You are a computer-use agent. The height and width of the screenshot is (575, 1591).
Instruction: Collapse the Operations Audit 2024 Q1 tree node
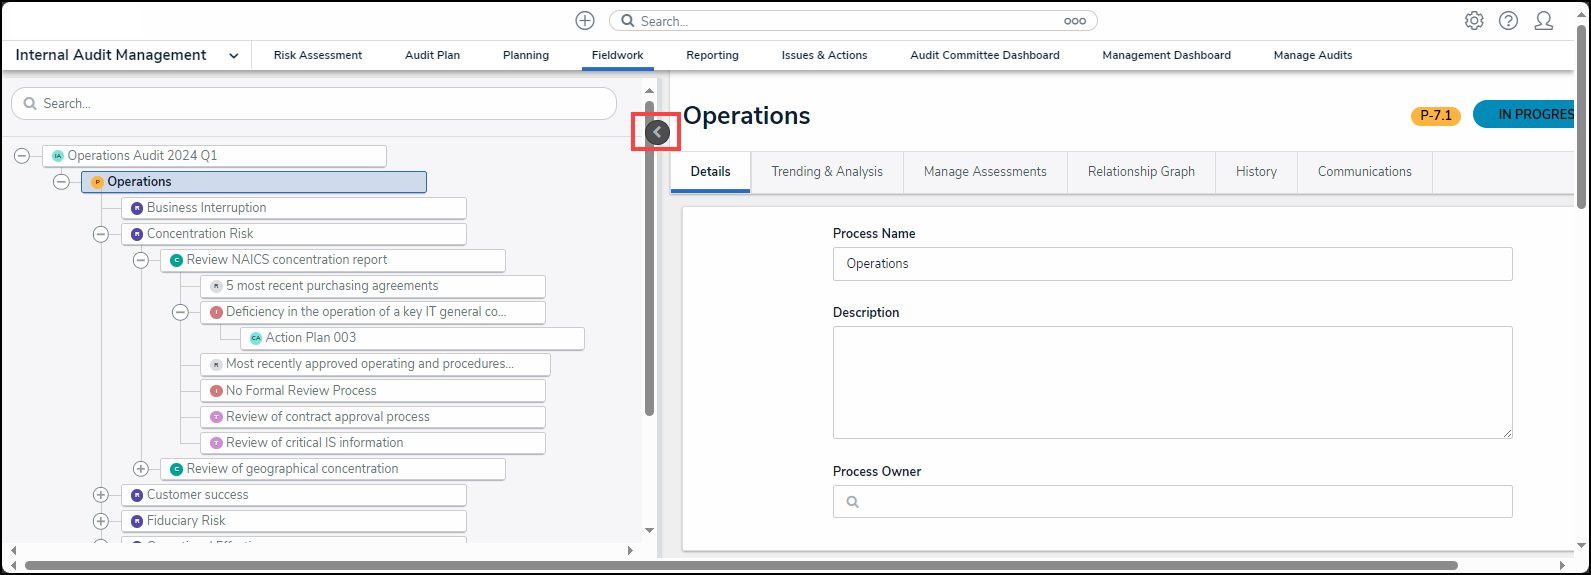click(22, 156)
